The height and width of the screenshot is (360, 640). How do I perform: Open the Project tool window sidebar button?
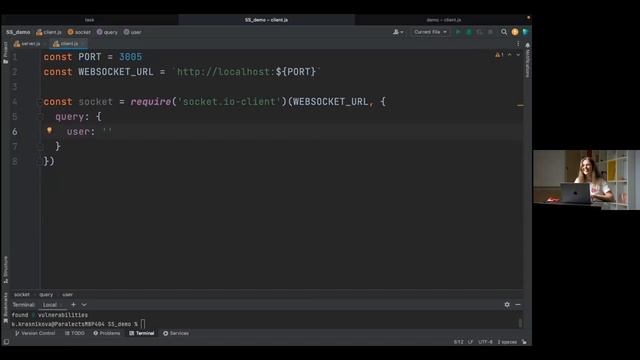point(5,52)
